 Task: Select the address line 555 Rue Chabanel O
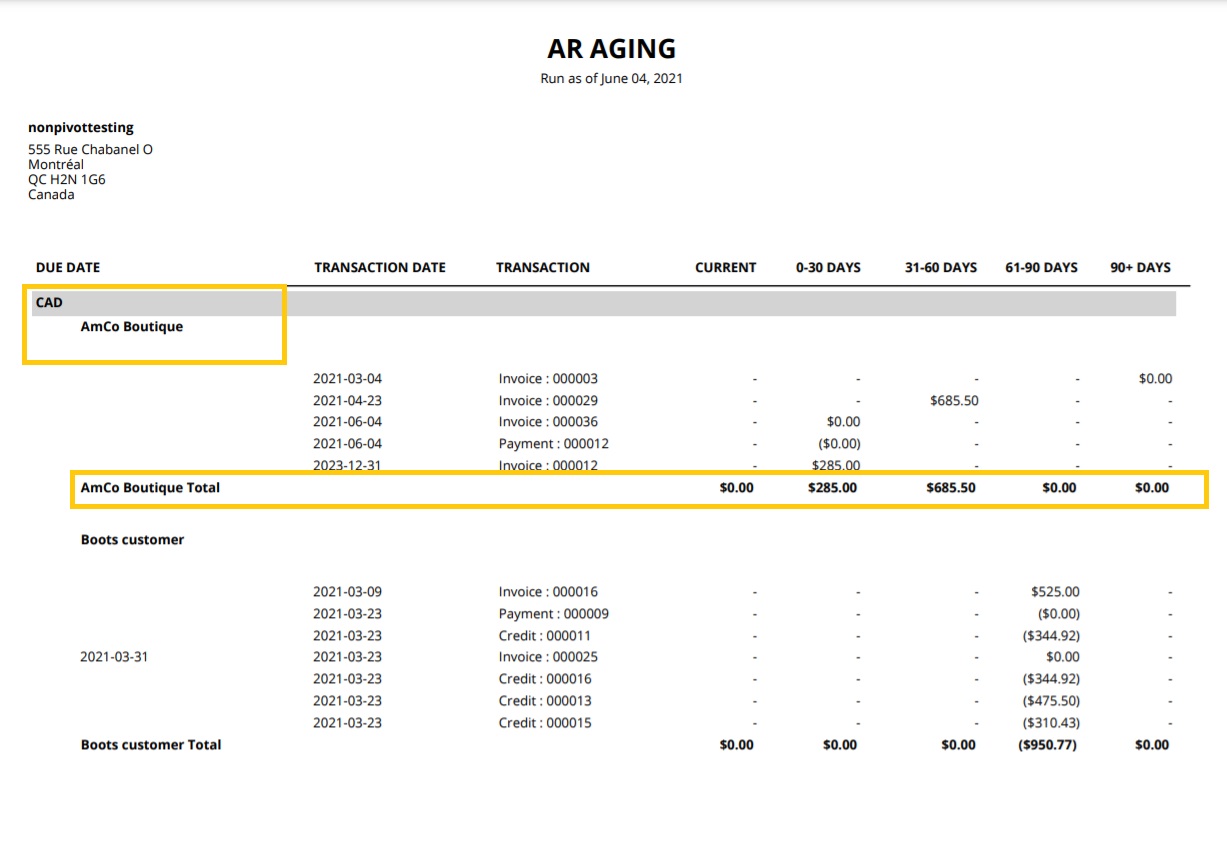[x=91, y=149]
